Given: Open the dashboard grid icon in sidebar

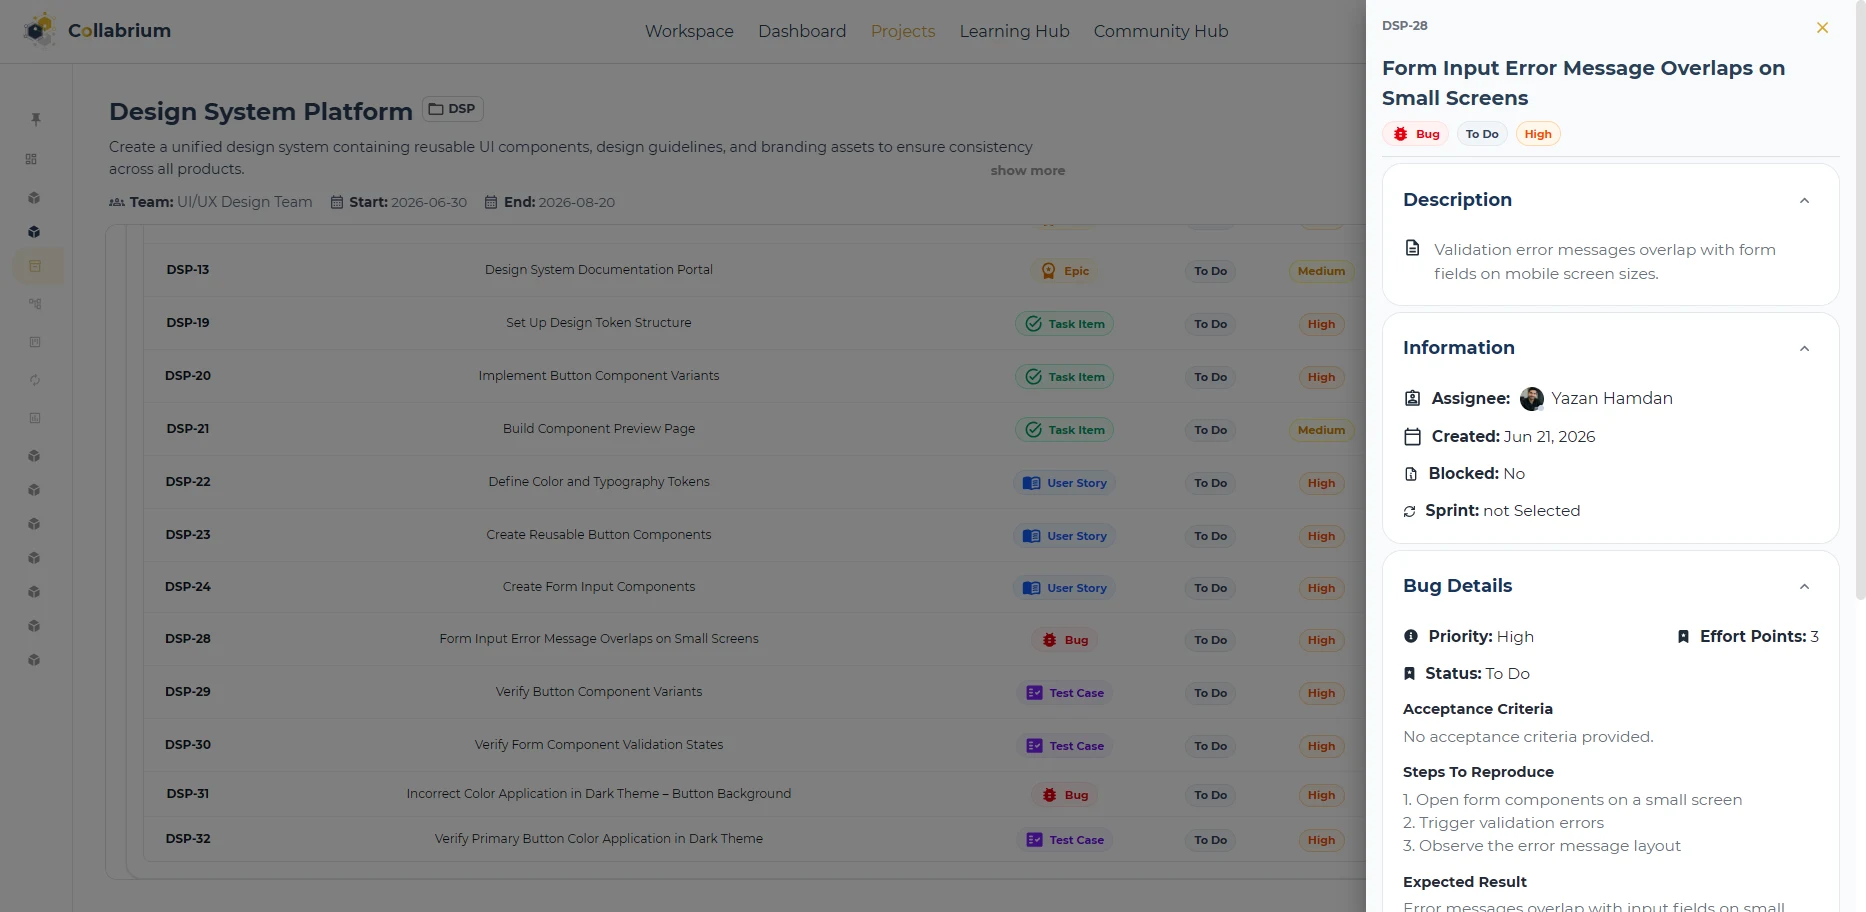Looking at the screenshot, I should point(32,159).
